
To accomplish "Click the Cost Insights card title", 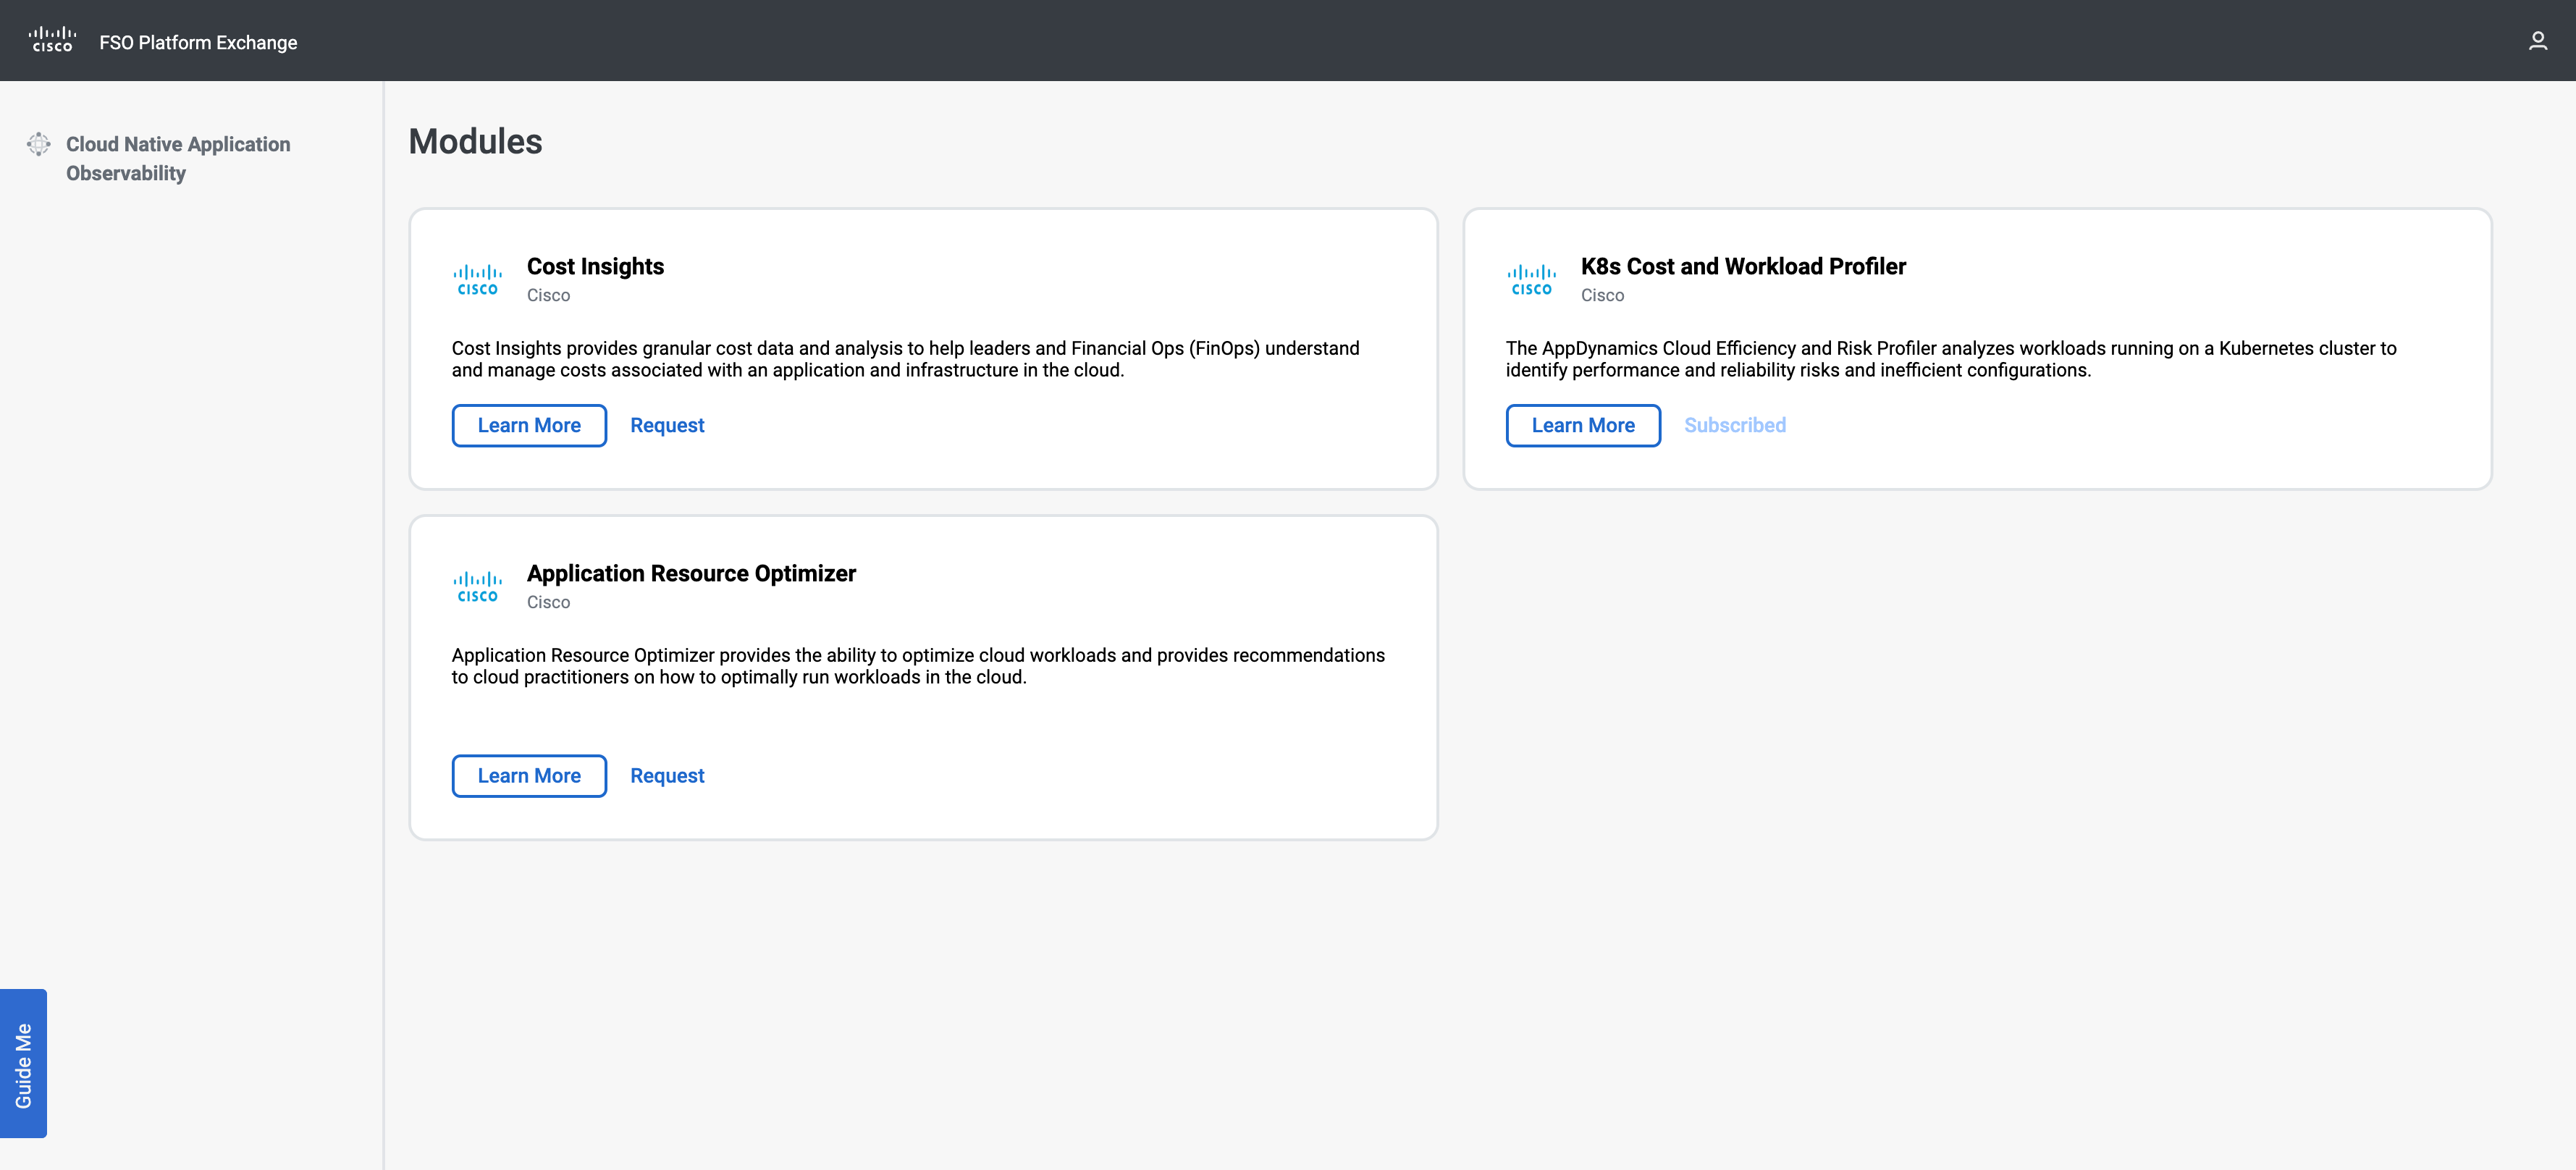I will 595,266.
